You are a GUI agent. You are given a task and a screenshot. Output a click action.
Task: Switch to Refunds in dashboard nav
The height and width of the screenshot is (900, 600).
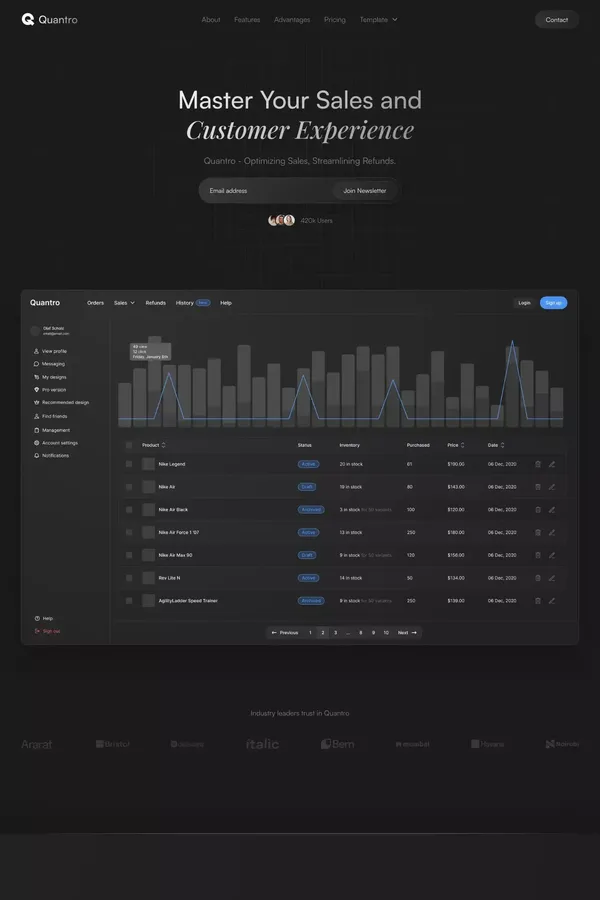(156, 302)
